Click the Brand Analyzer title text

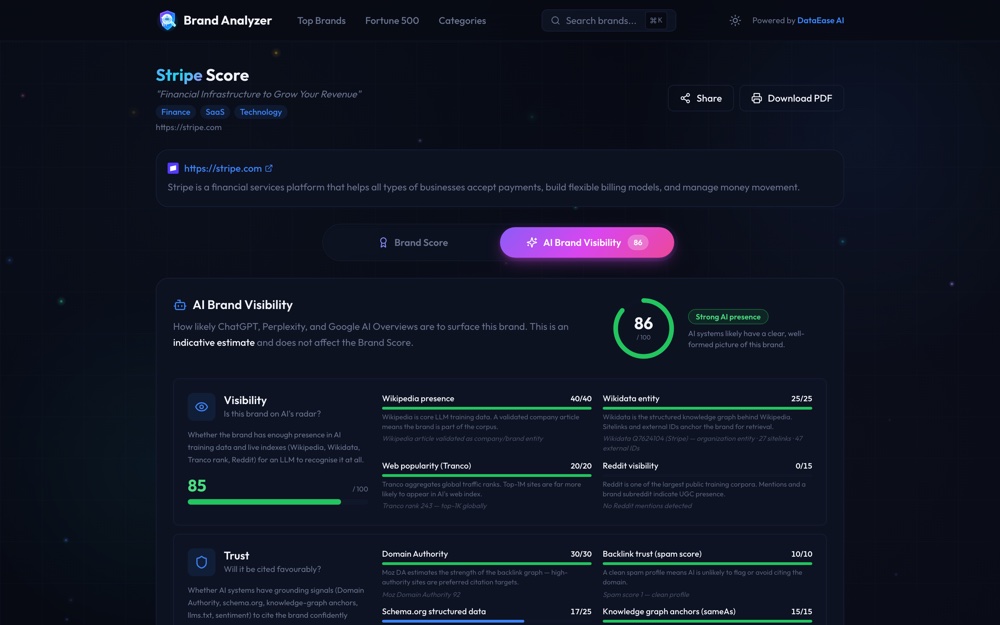click(228, 20)
